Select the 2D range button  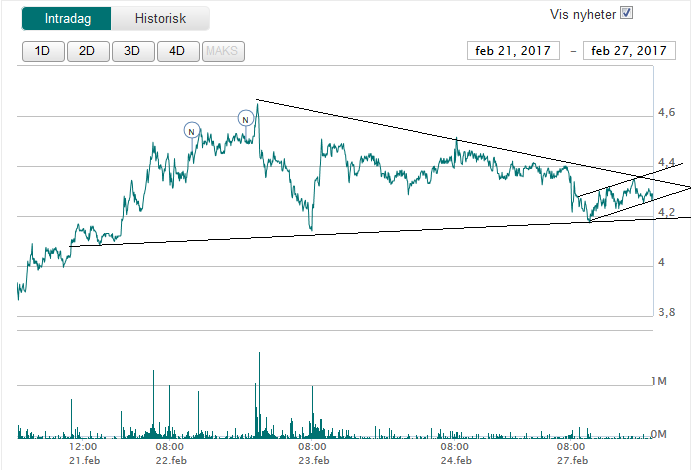pyautogui.click(x=87, y=51)
